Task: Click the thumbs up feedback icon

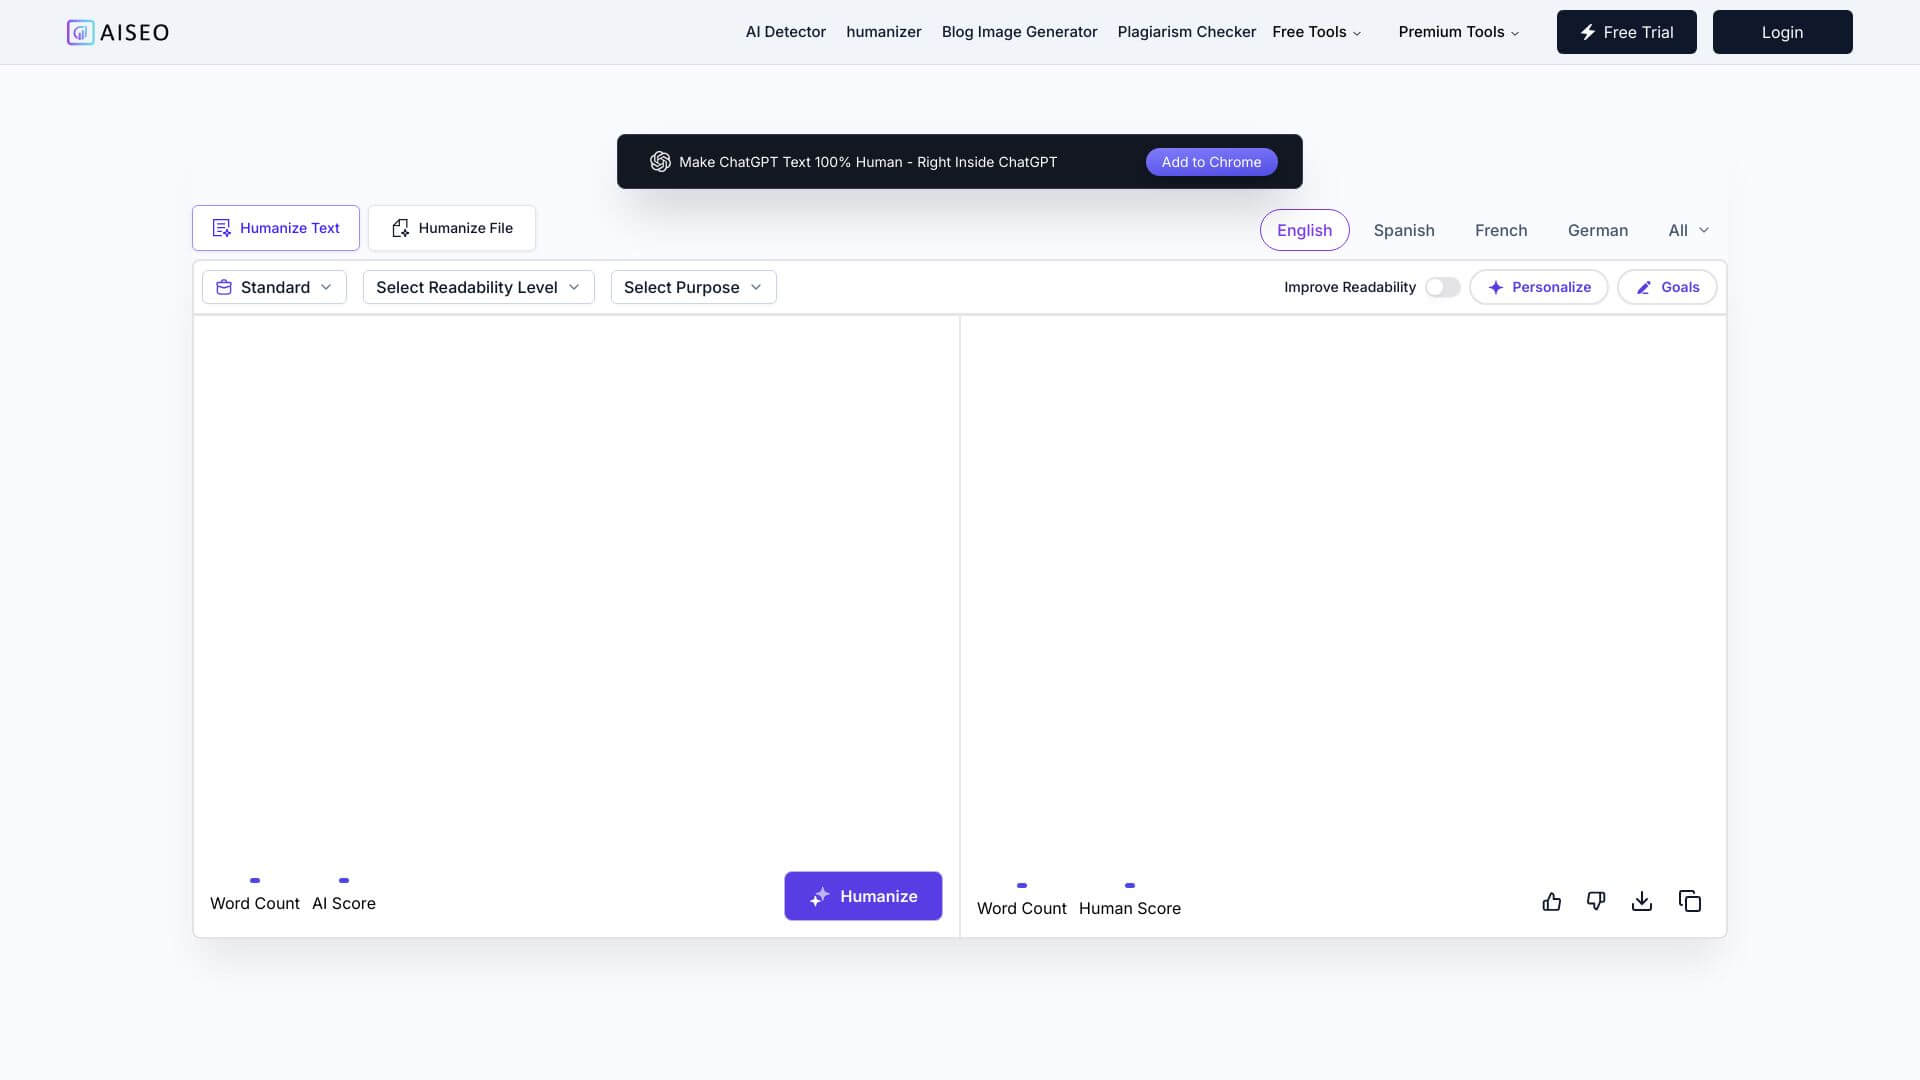Action: point(1551,902)
